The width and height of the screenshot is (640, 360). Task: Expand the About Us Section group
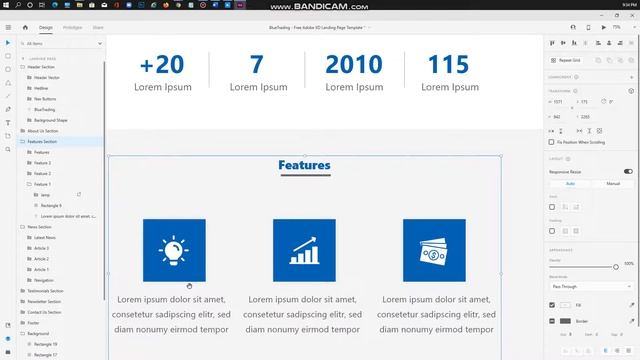tap(23, 131)
